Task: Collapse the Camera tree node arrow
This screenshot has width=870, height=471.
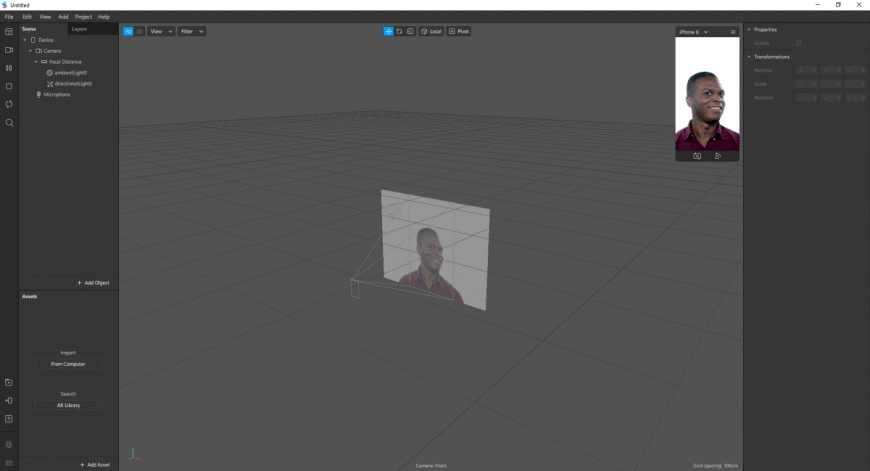Action: pos(31,51)
